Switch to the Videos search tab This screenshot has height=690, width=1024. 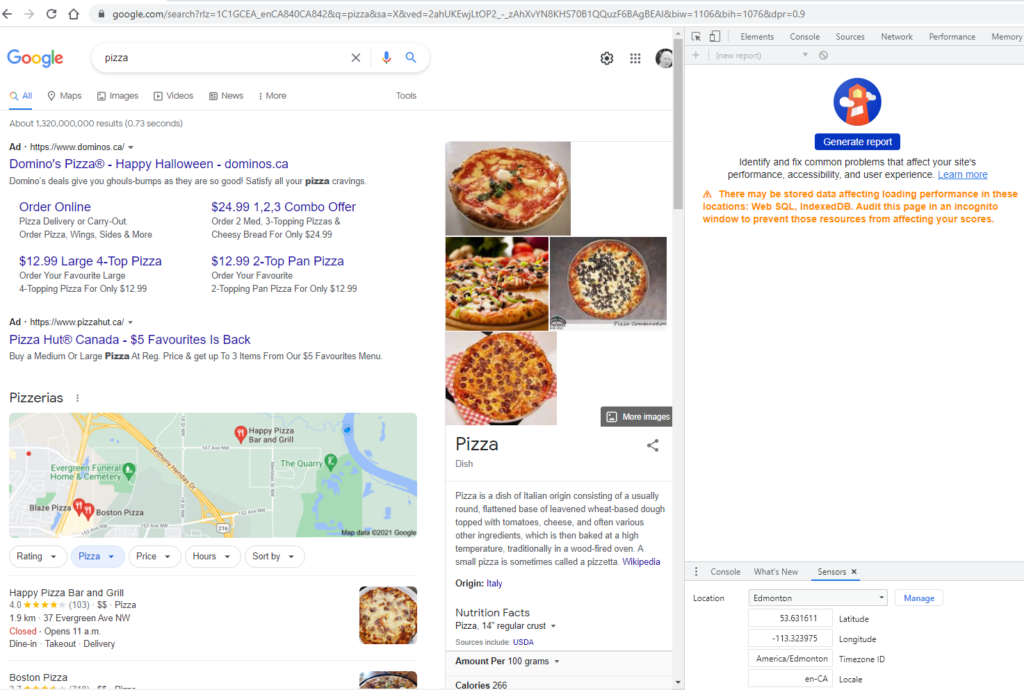coord(174,96)
